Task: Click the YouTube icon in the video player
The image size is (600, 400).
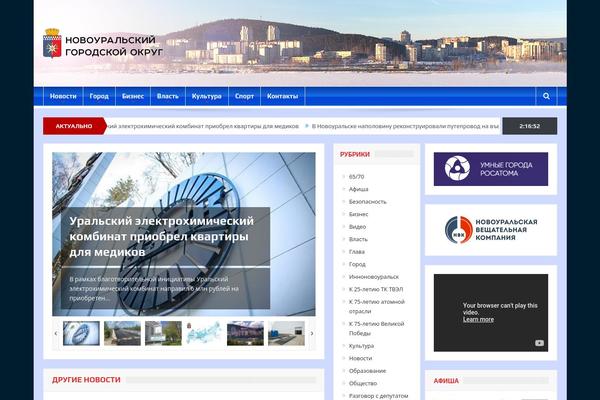Action: tap(539, 343)
